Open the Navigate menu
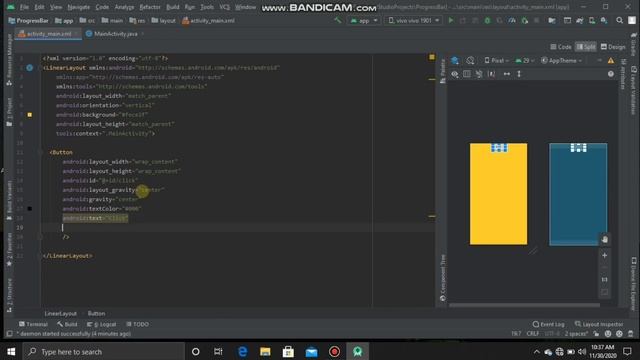 79,7
